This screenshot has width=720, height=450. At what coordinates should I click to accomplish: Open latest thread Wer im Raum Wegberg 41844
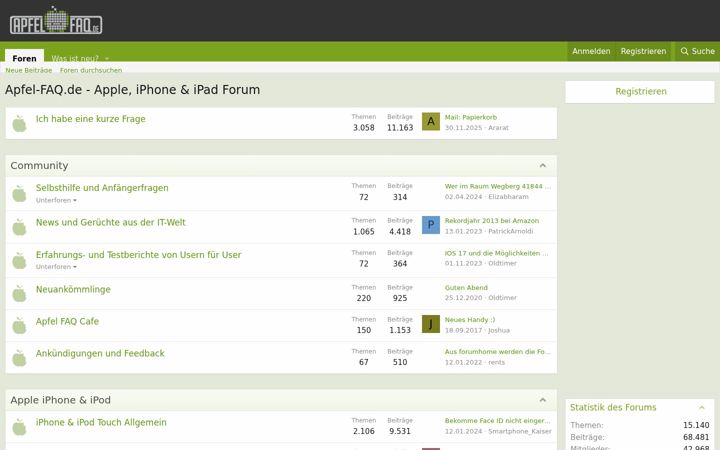pyautogui.click(x=498, y=186)
